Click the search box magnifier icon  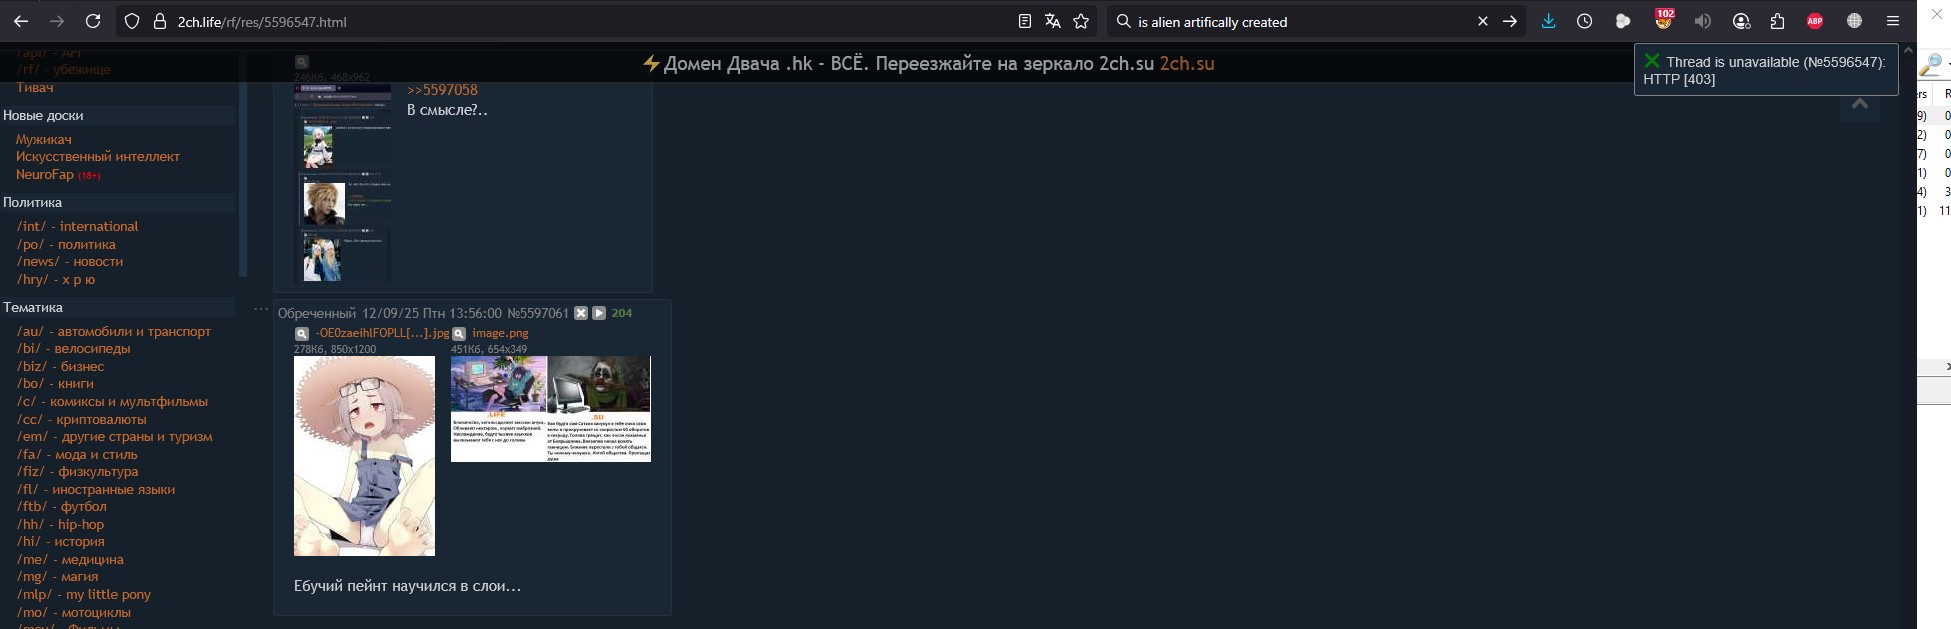click(x=1124, y=21)
